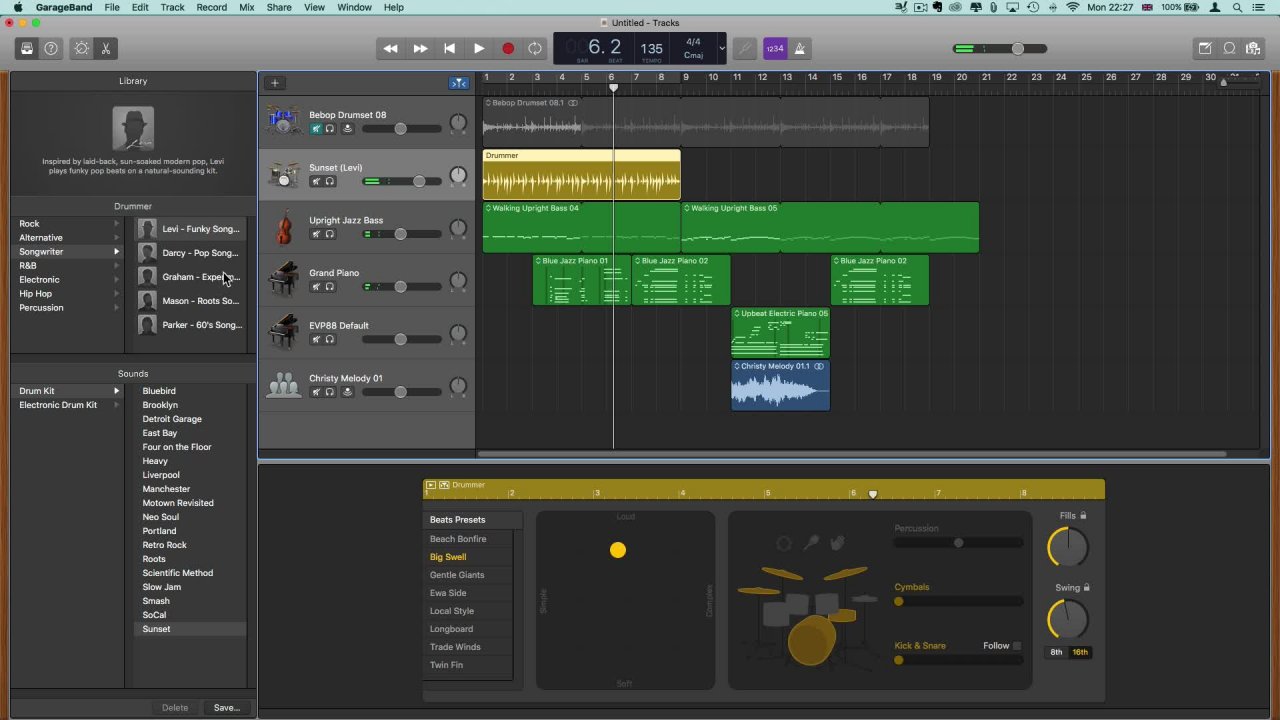Open the Library panel button
This screenshot has height=720, width=1280.
tap(27, 48)
